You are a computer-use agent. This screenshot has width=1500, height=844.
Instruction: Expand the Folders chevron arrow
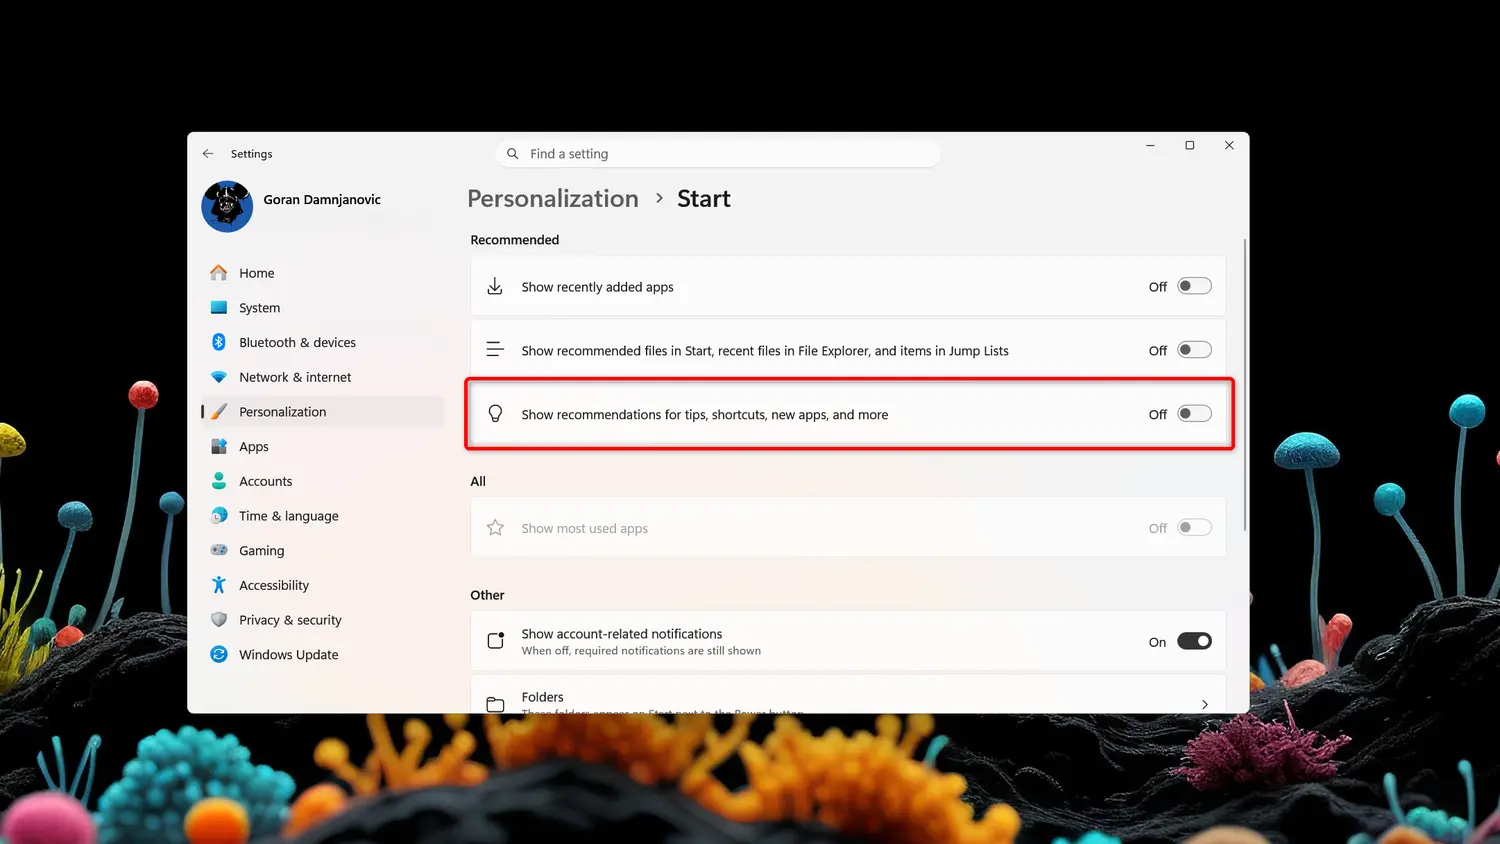click(x=1205, y=704)
